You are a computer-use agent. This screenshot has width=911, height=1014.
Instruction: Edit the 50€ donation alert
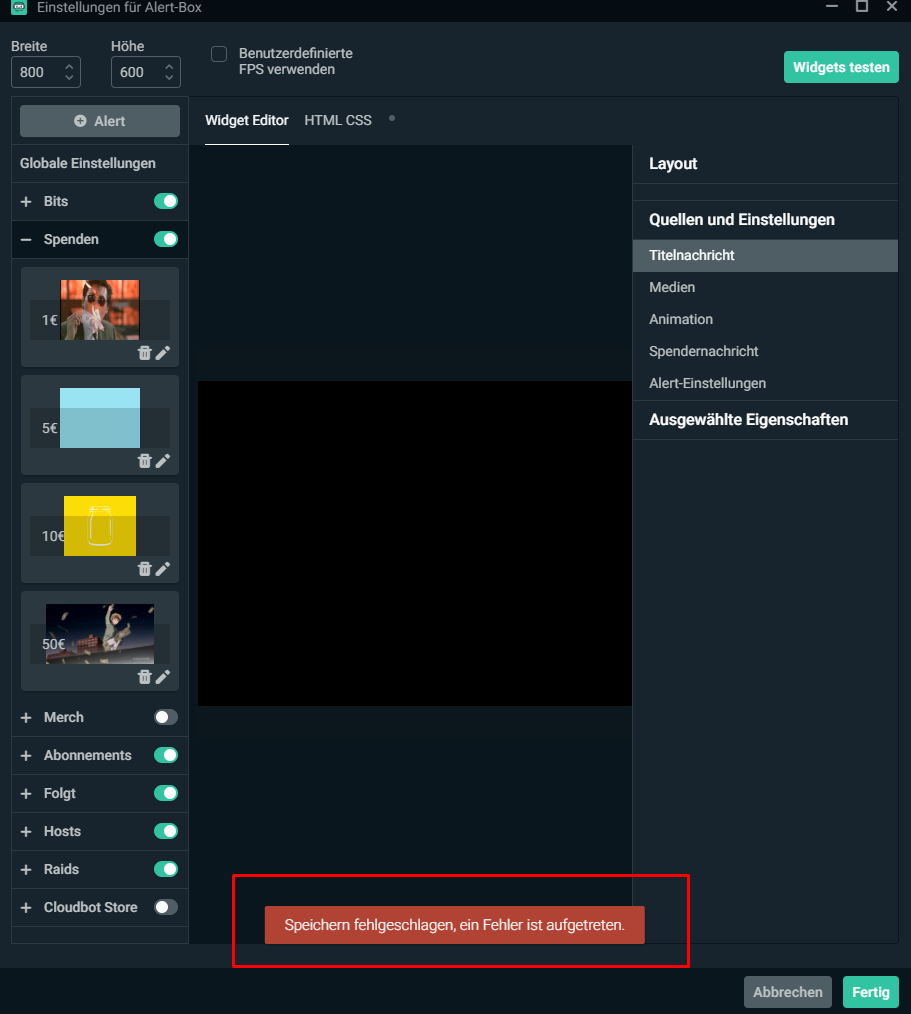(x=163, y=677)
